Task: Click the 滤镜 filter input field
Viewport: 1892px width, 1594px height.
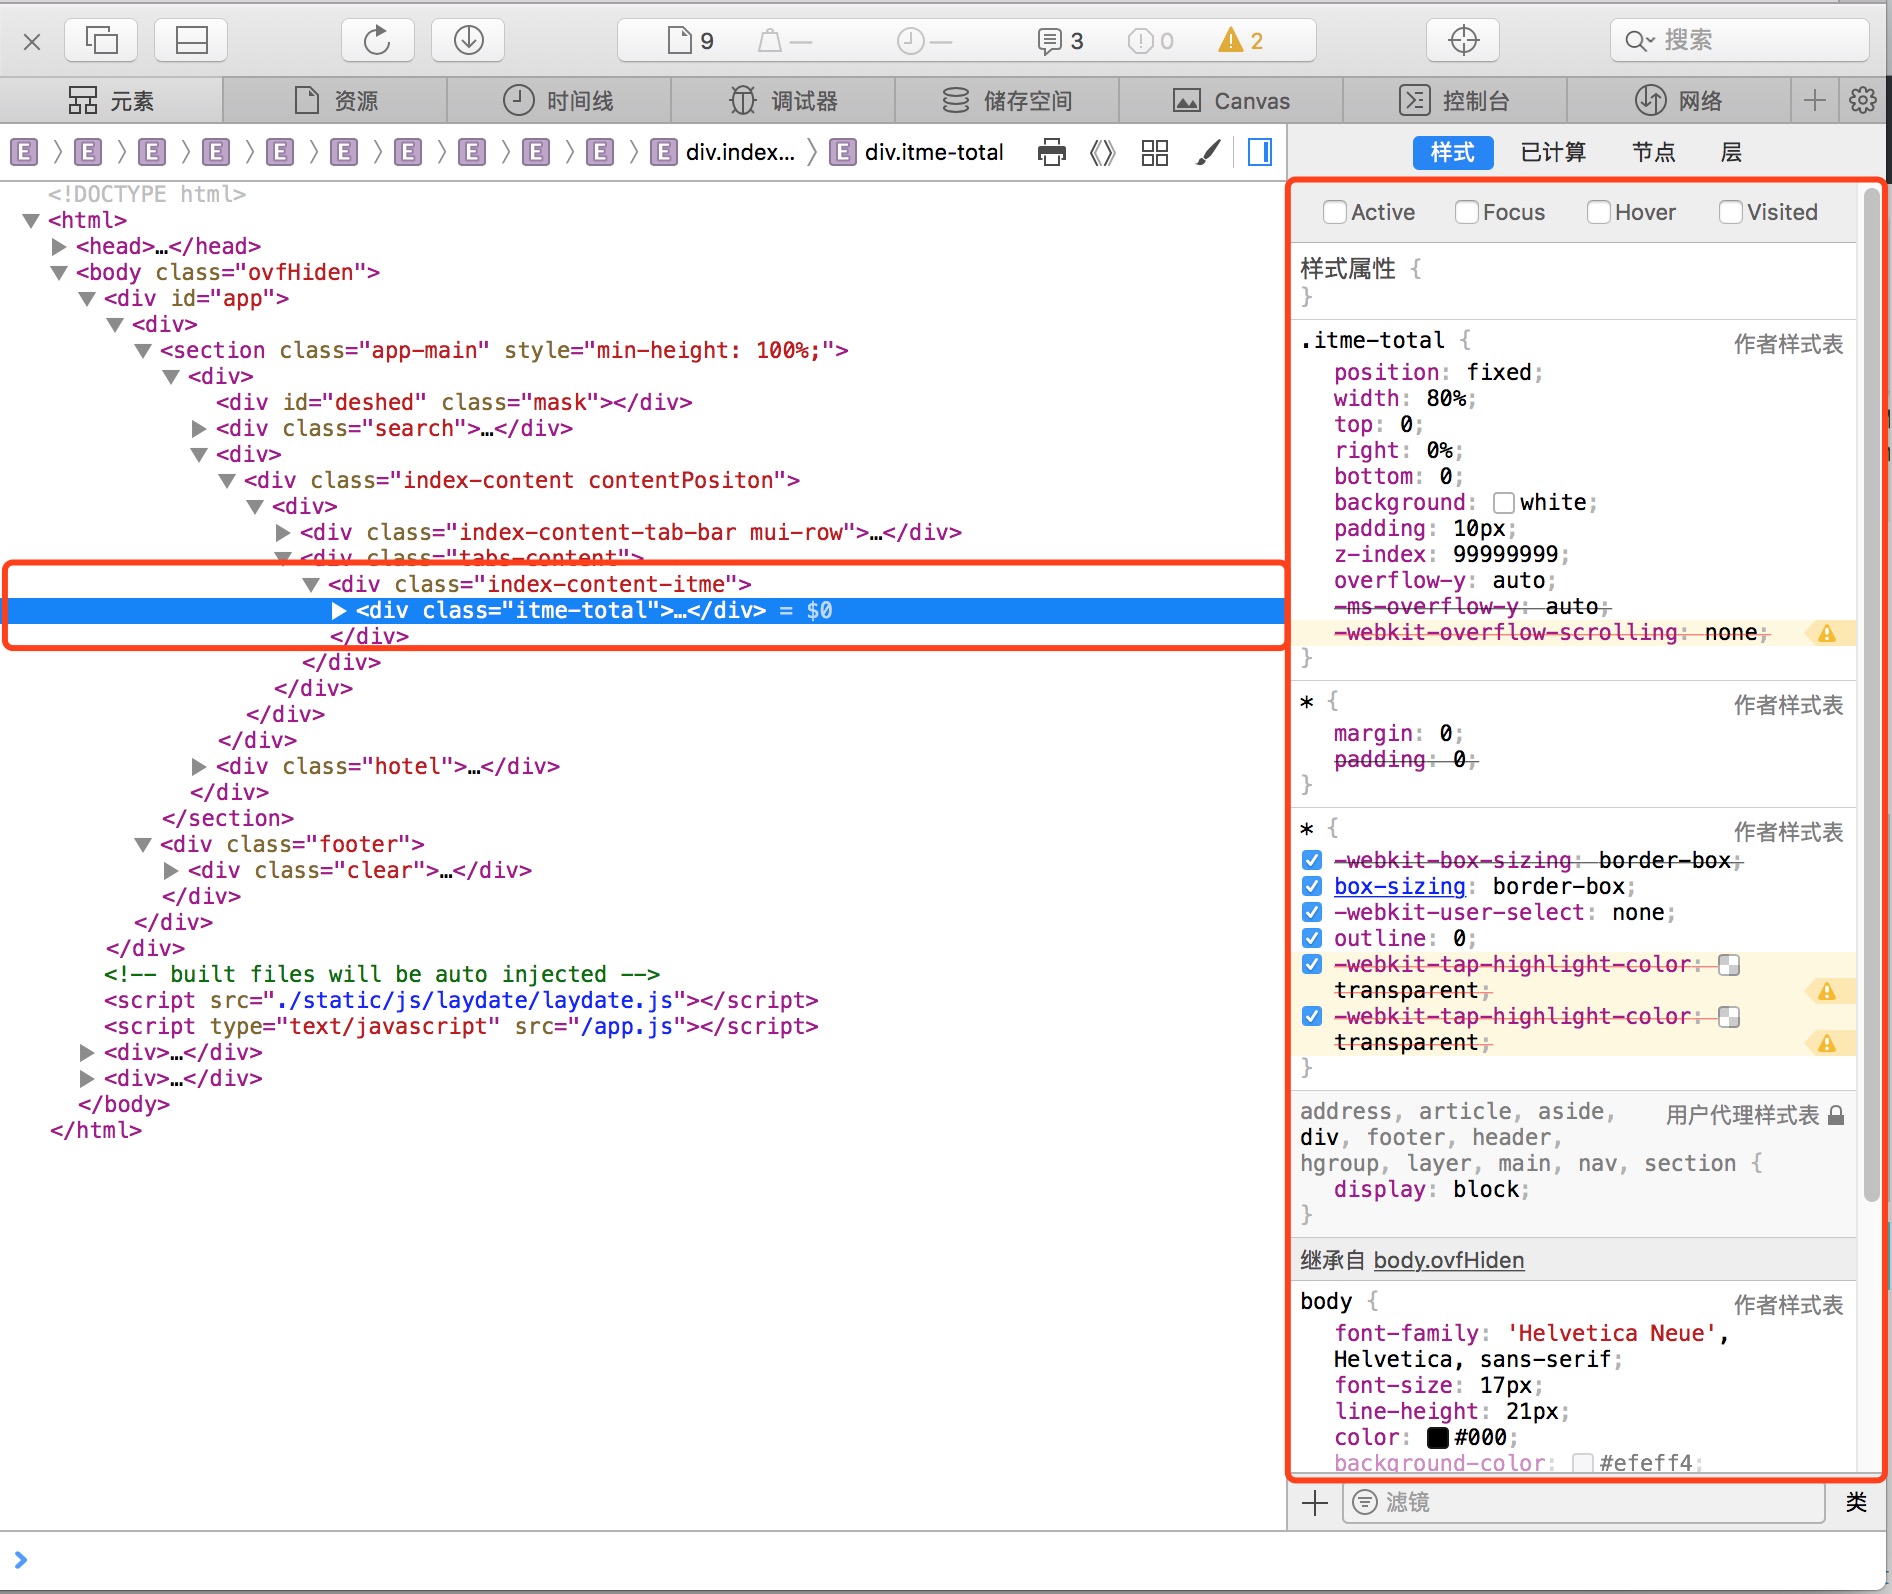Action: coord(1583,1503)
